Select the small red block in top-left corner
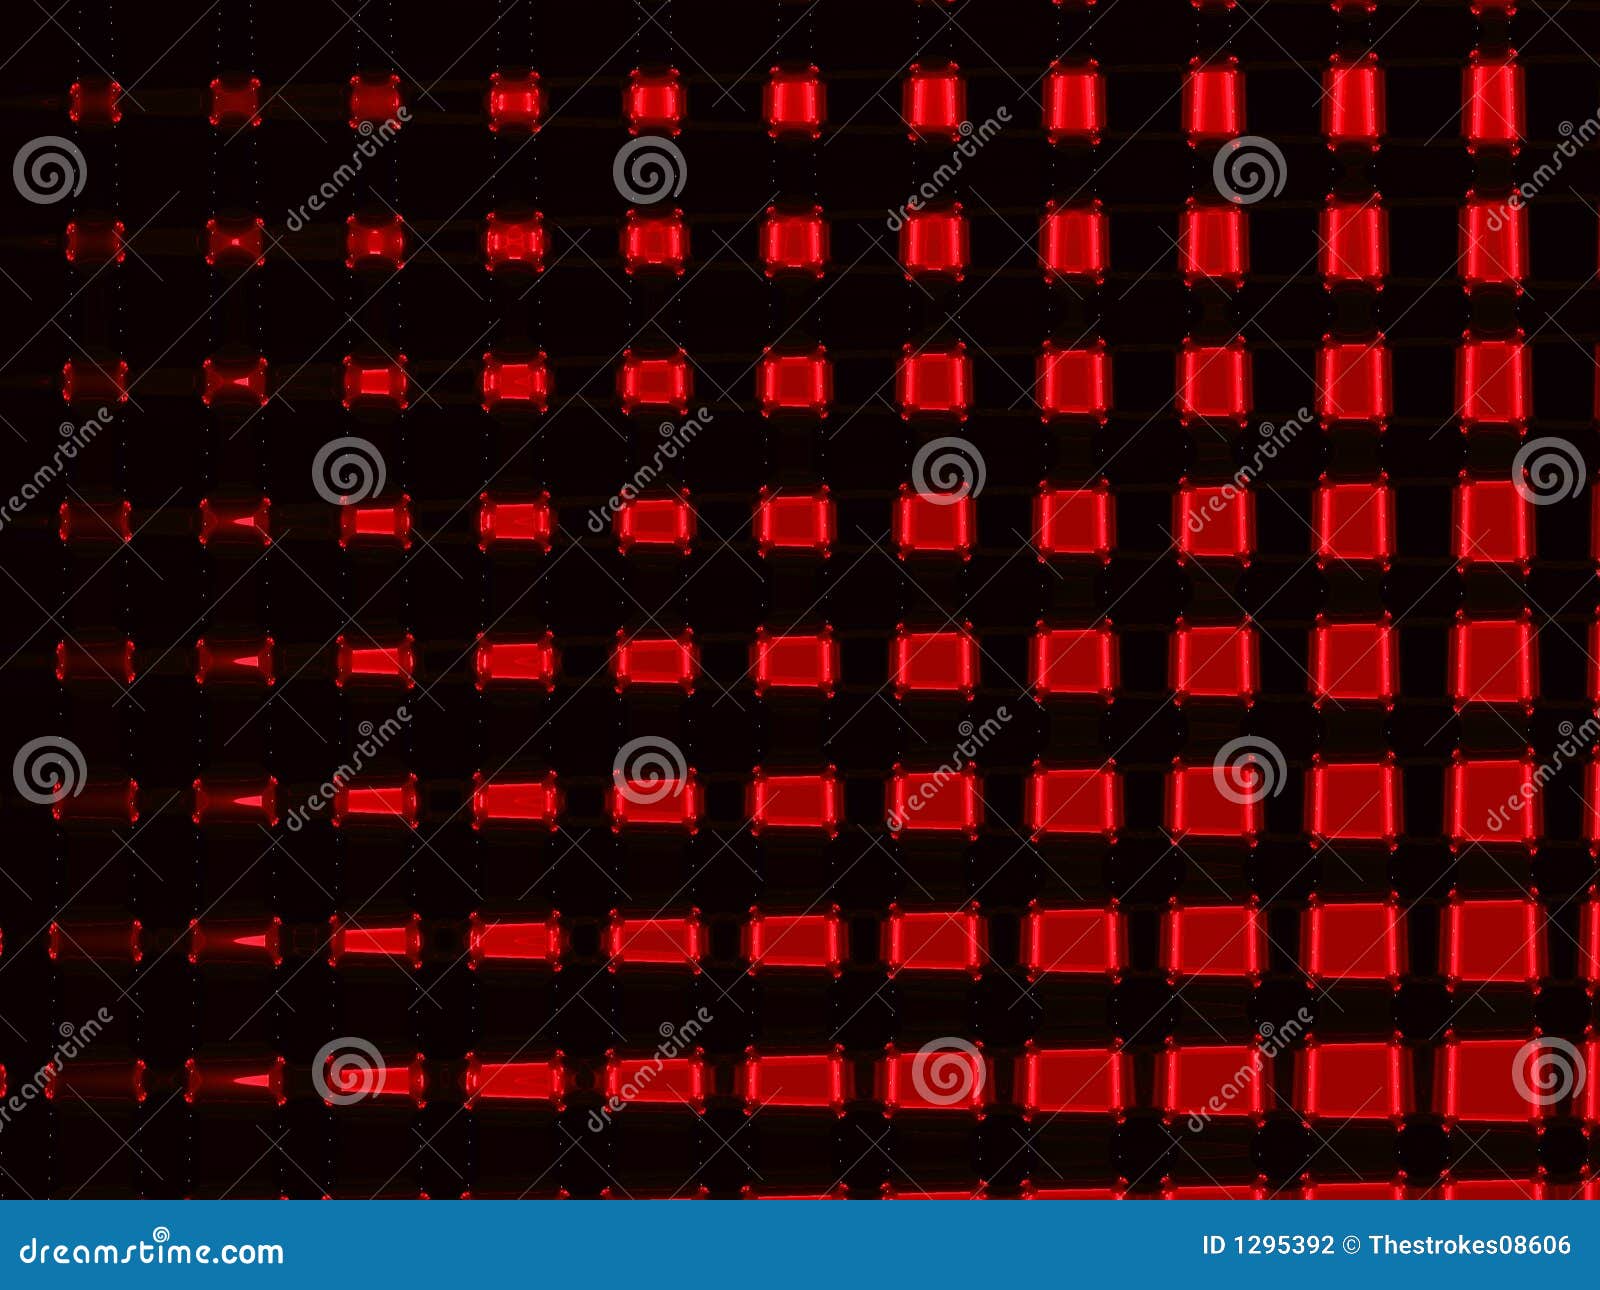The height and width of the screenshot is (1290, 1600). [x=95, y=100]
